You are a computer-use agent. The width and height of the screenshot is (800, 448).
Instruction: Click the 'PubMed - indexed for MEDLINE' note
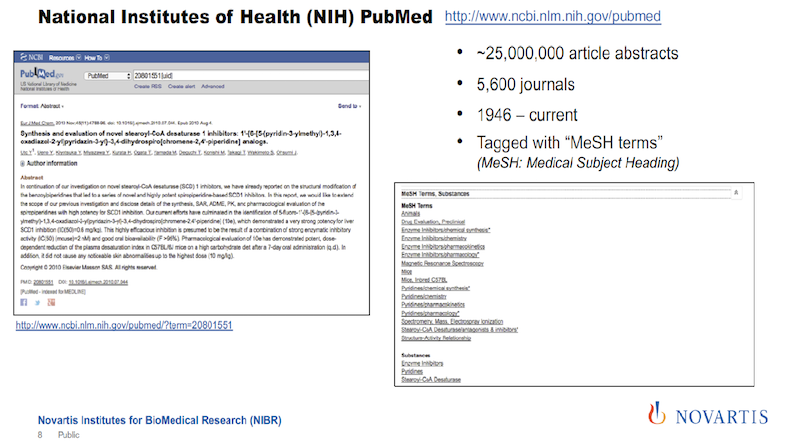point(53,292)
